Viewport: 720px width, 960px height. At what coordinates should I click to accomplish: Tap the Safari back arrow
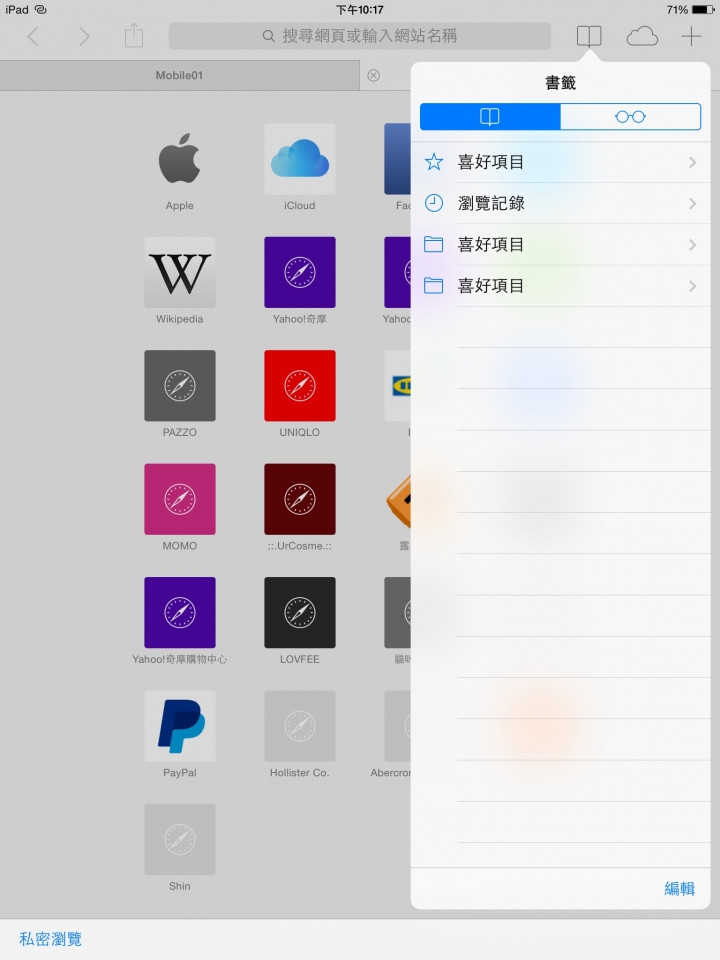tap(33, 37)
